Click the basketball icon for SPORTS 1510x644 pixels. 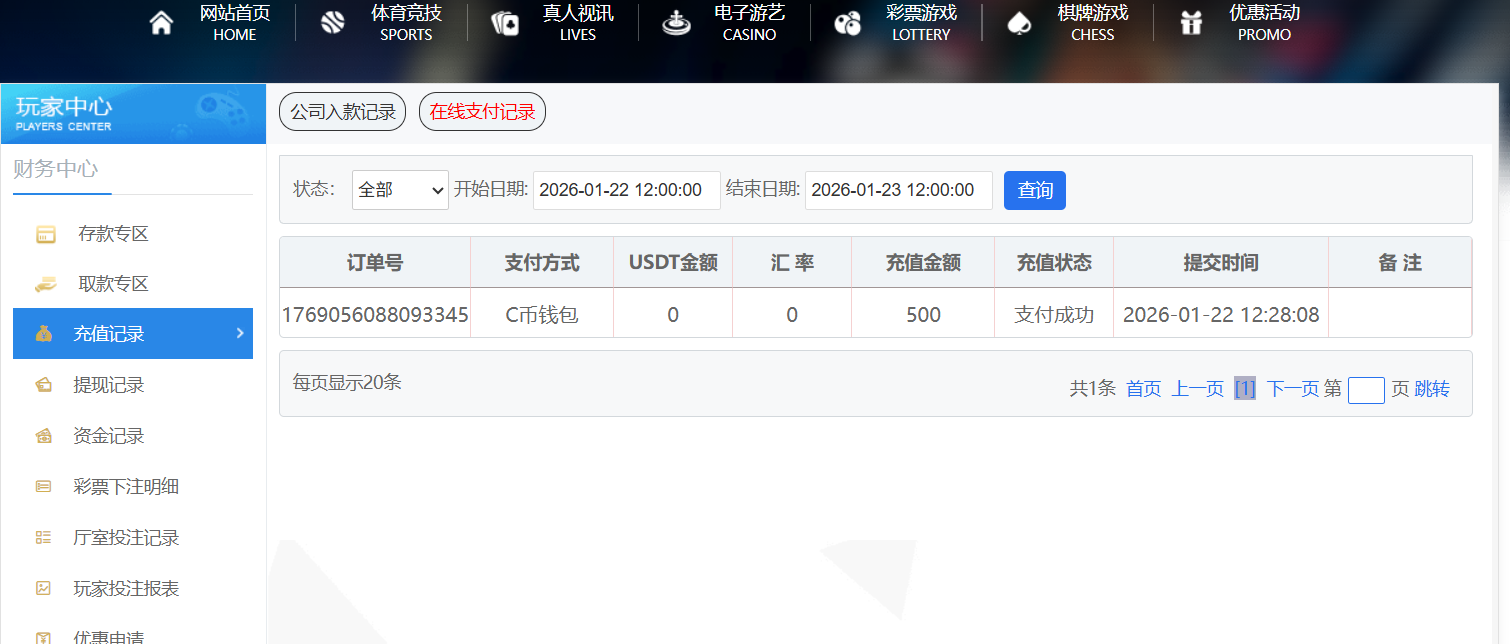pyautogui.click(x=333, y=23)
